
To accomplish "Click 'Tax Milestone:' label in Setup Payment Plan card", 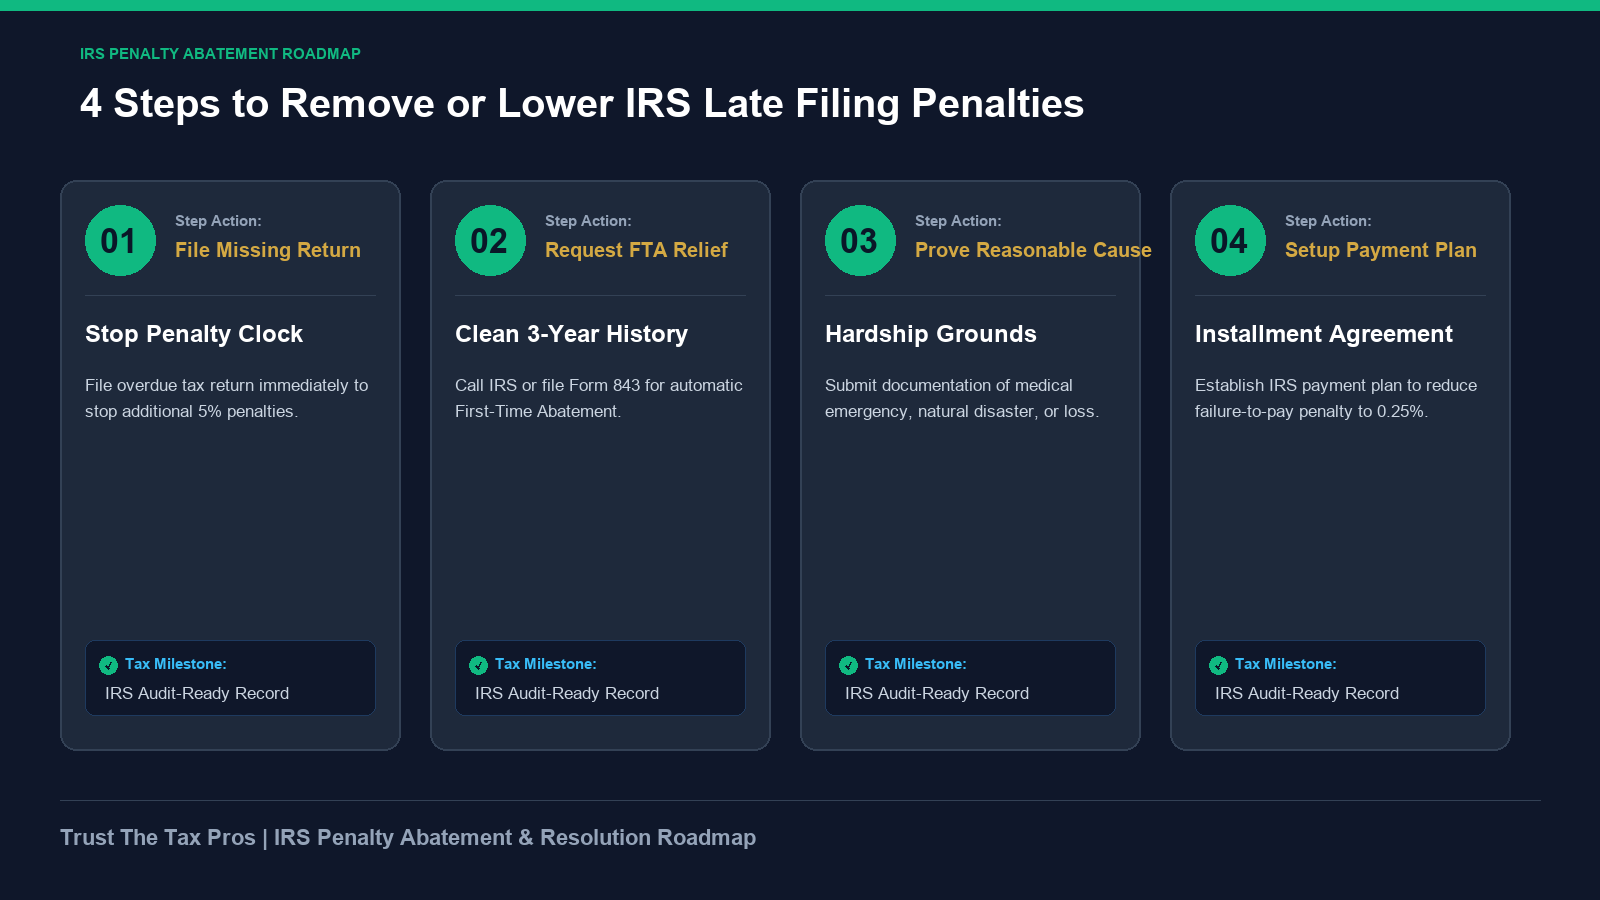I will click(x=1286, y=664).
